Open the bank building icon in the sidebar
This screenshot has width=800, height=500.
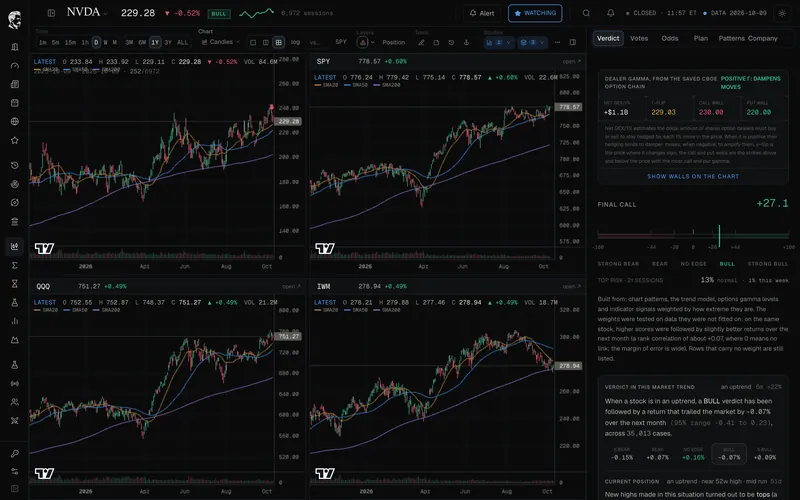click(15, 221)
